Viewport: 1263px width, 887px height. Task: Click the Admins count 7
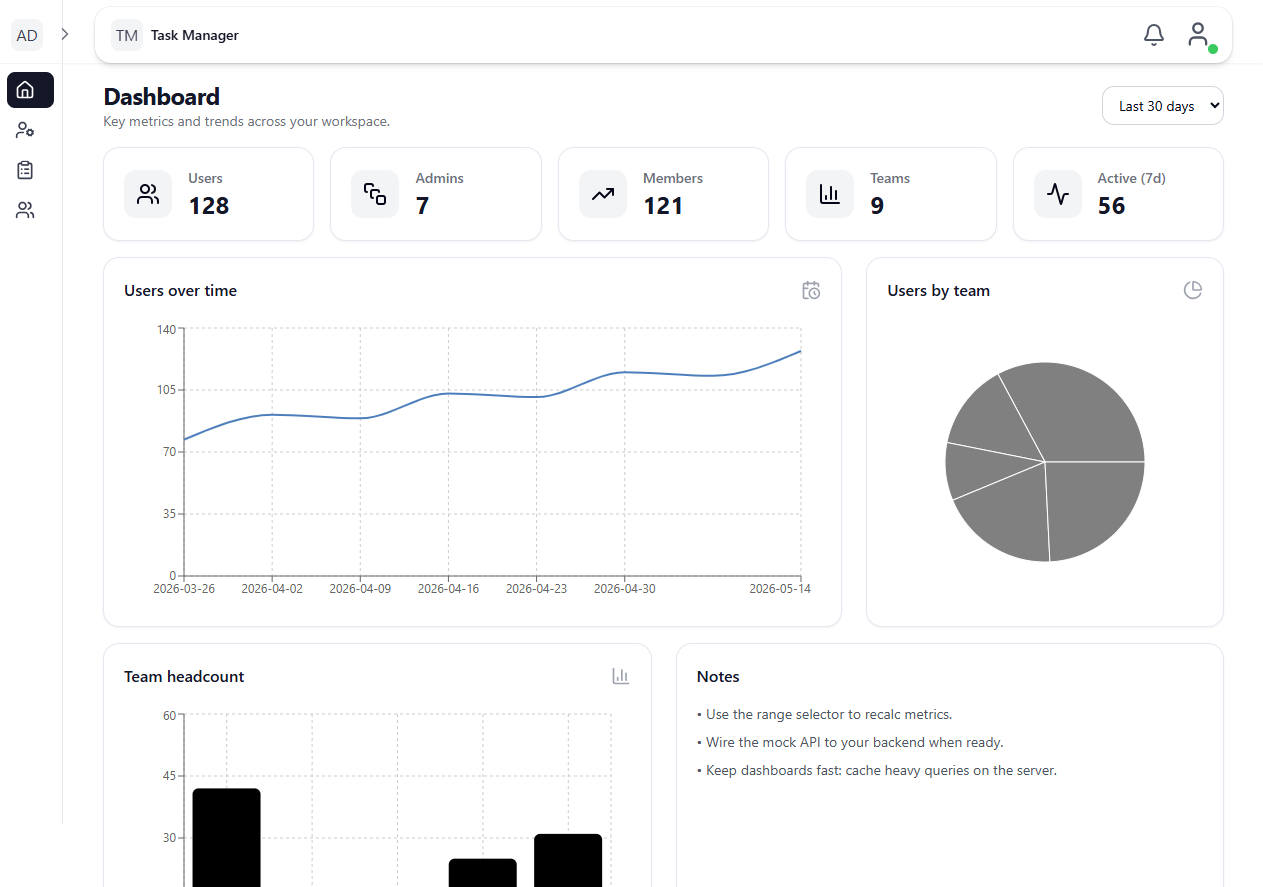(x=422, y=206)
